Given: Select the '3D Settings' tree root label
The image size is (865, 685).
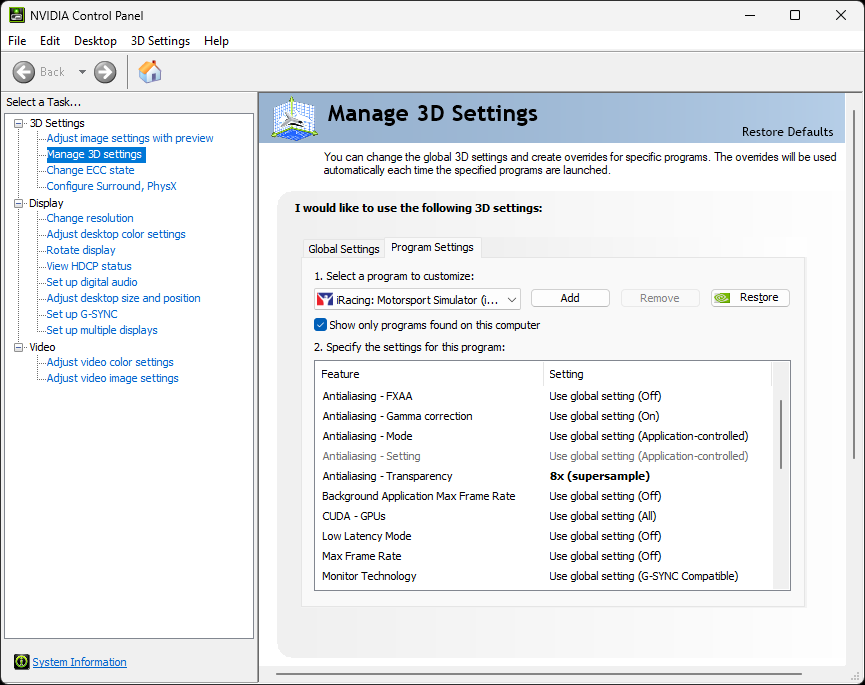Looking at the screenshot, I should [x=57, y=124].
